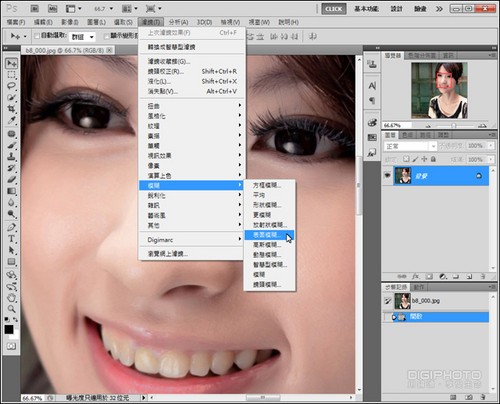Select the Crop tool
Image resolution: width=500 pixels, height=404 pixels.
(x=12, y=109)
